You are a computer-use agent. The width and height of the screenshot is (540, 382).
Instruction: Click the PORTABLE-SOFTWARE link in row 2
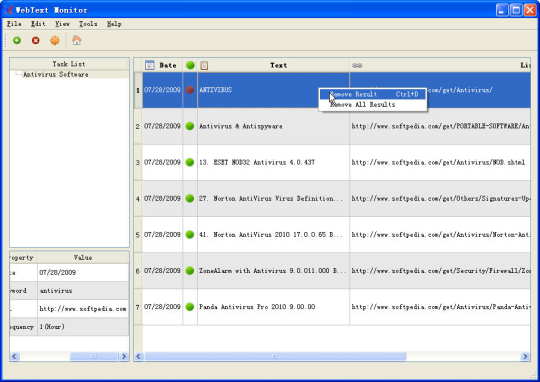pyautogui.click(x=440, y=126)
